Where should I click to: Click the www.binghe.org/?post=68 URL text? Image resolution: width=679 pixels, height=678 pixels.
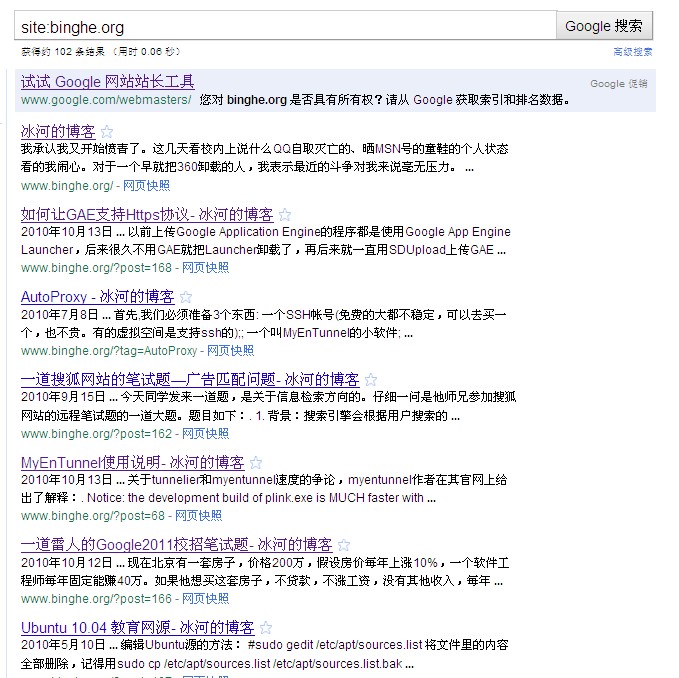pyautogui.click(x=93, y=516)
